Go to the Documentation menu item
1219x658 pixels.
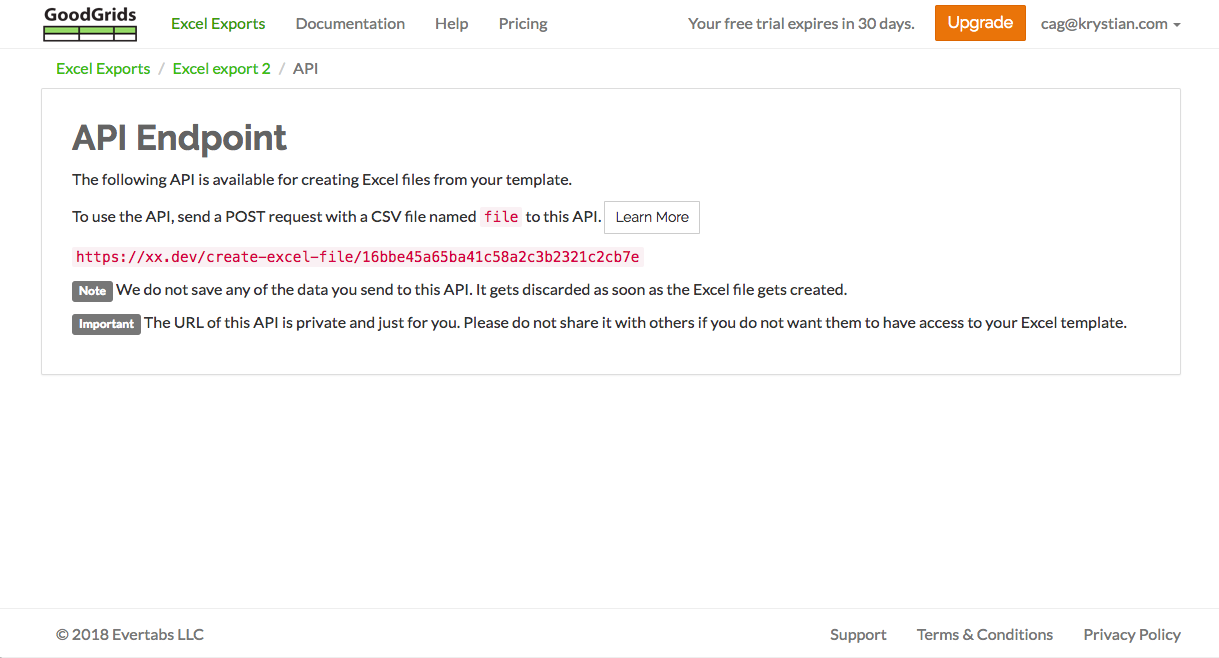(350, 24)
